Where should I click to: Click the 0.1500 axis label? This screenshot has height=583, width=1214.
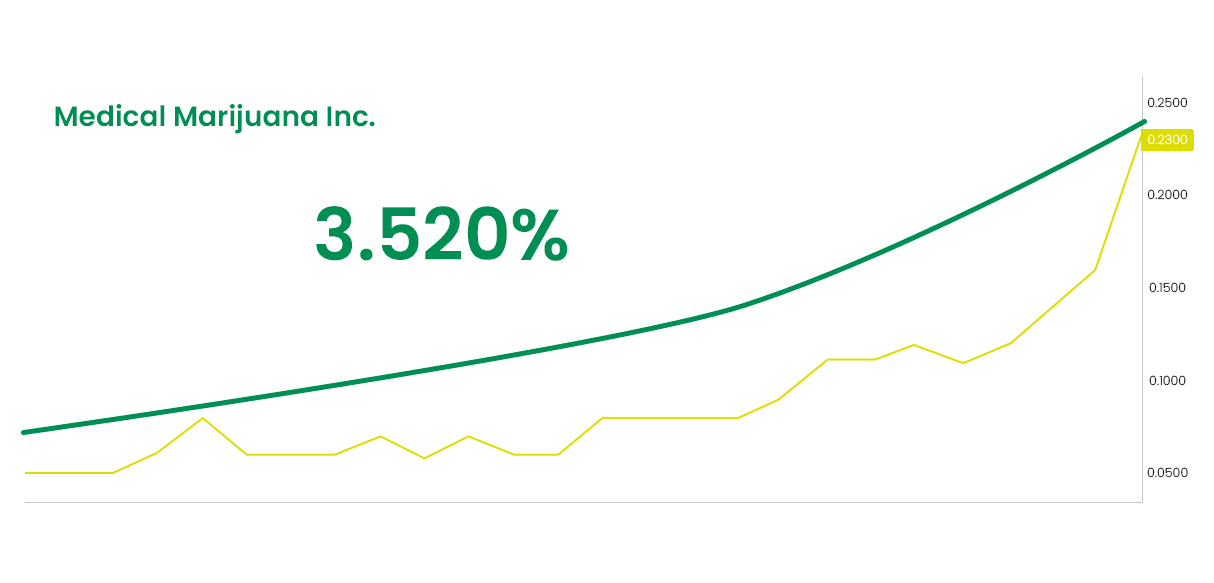pyautogui.click(x=1167, y=288)
